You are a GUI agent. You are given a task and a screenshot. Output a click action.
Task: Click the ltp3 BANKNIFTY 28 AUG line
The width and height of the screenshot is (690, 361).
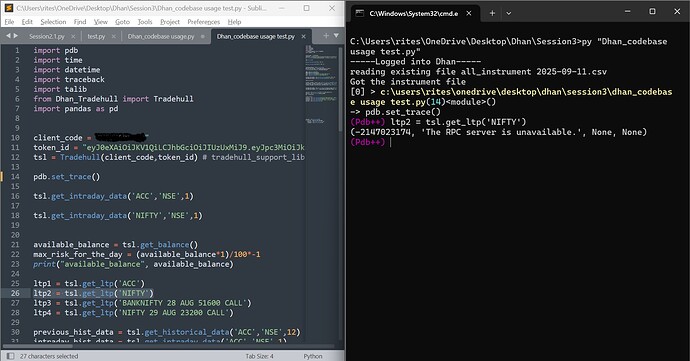coord(142,302)
